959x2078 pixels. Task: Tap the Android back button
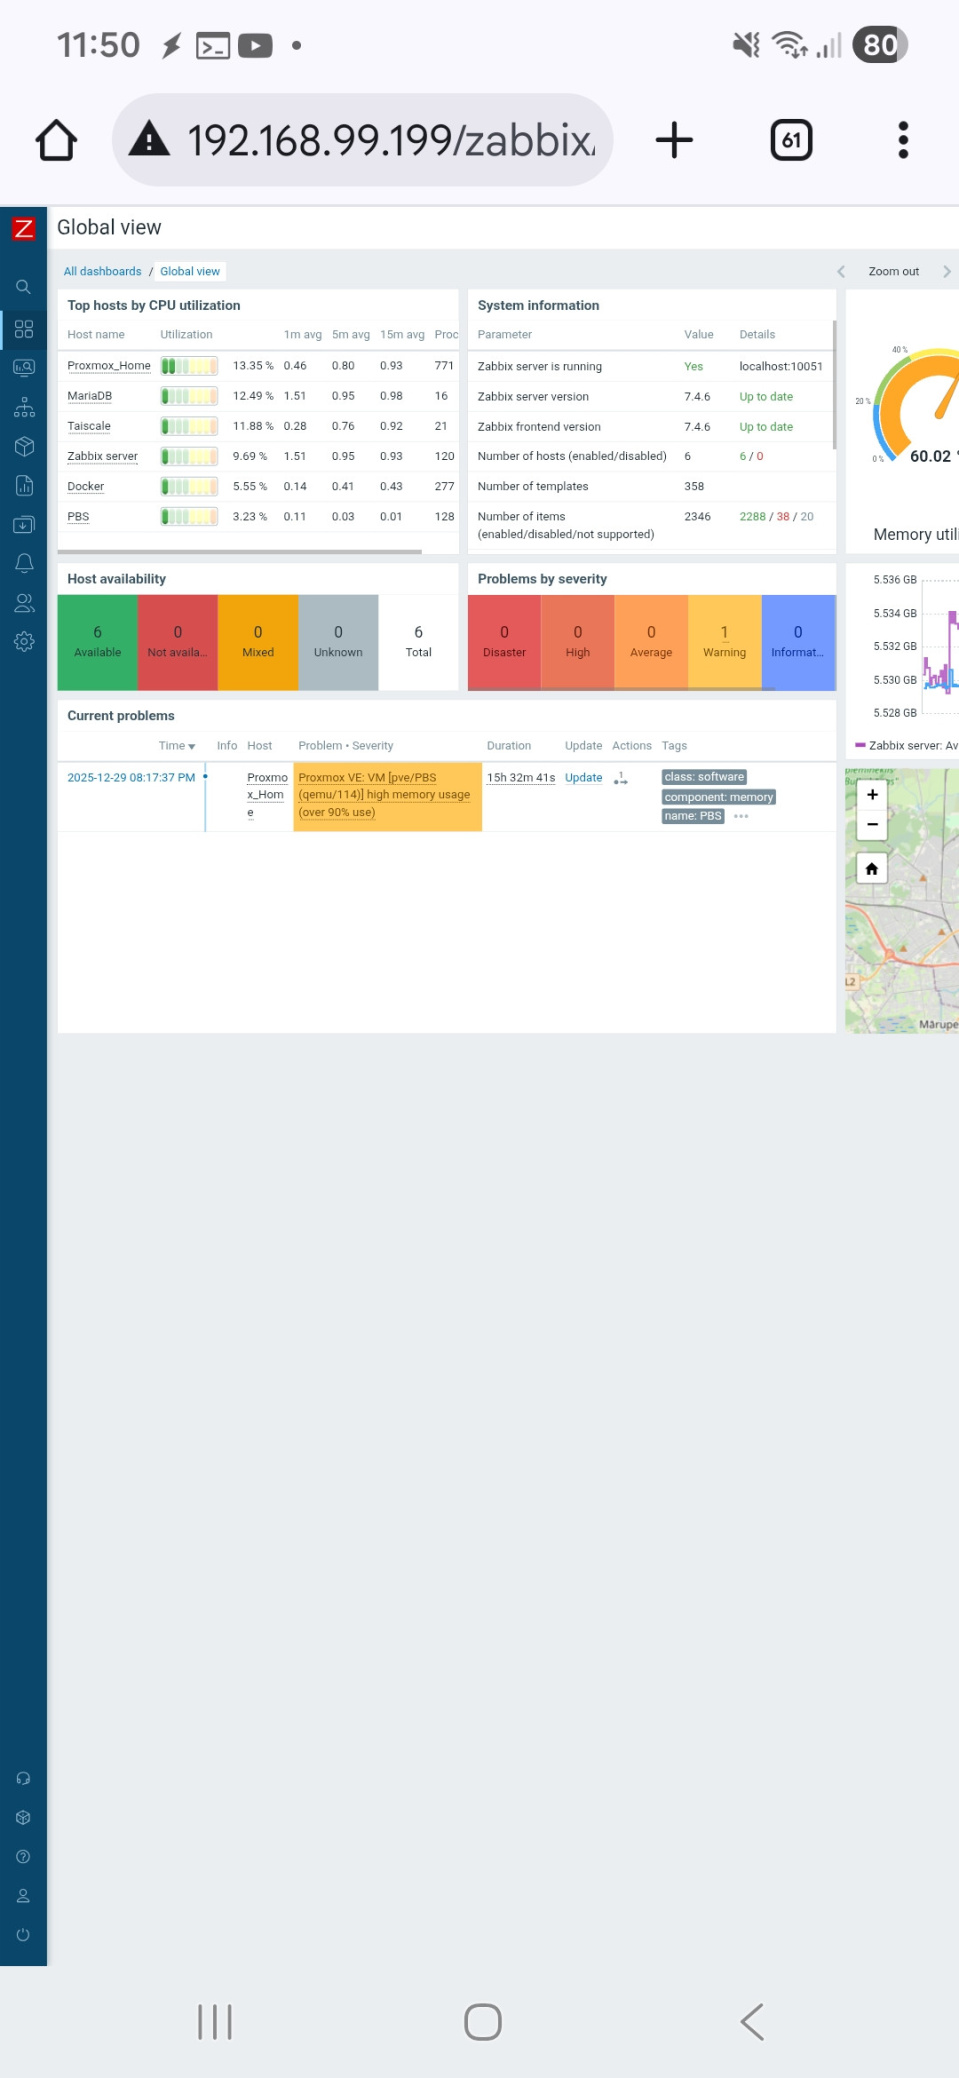pyautogui.click(x=752, y=2022)
